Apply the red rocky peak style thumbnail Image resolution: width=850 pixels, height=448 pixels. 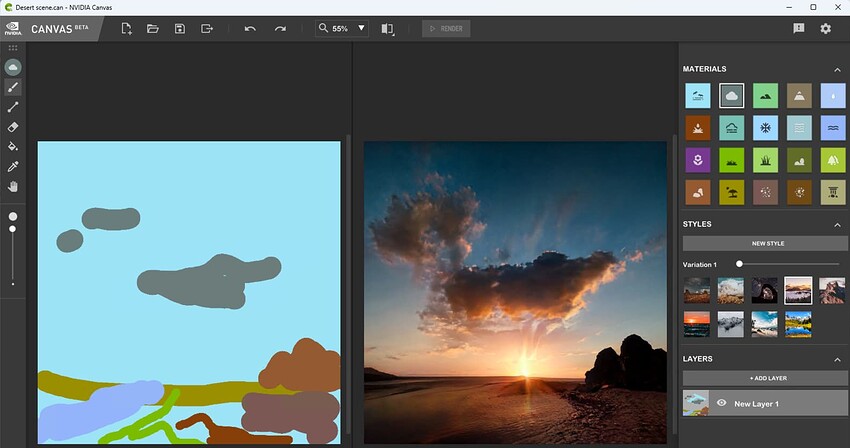pyautogui.click(x=832, y=290)
